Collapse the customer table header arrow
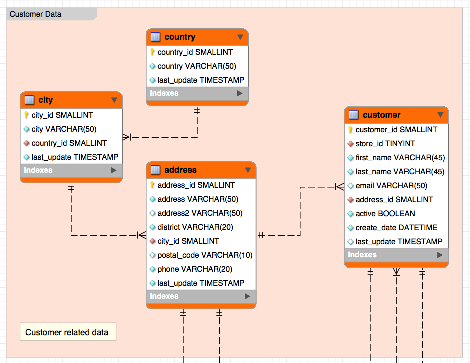This screenshot has width=470, height=363. point(440,115)
